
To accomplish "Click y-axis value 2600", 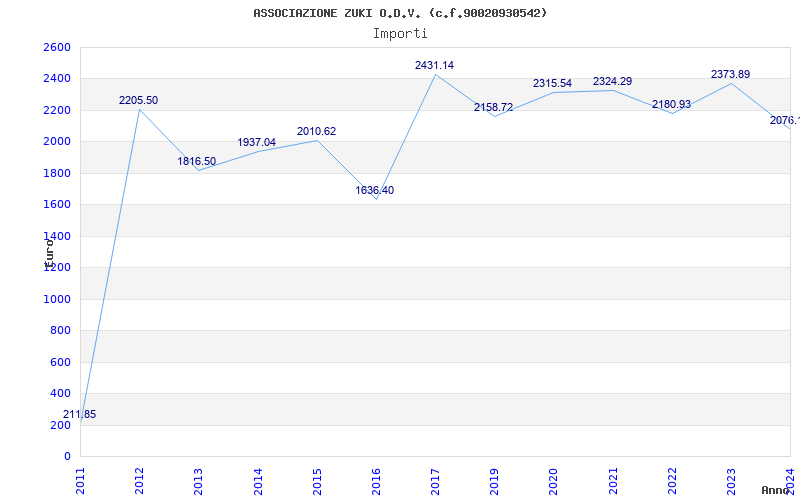I will pyautogui.click(x=57, y=47).
